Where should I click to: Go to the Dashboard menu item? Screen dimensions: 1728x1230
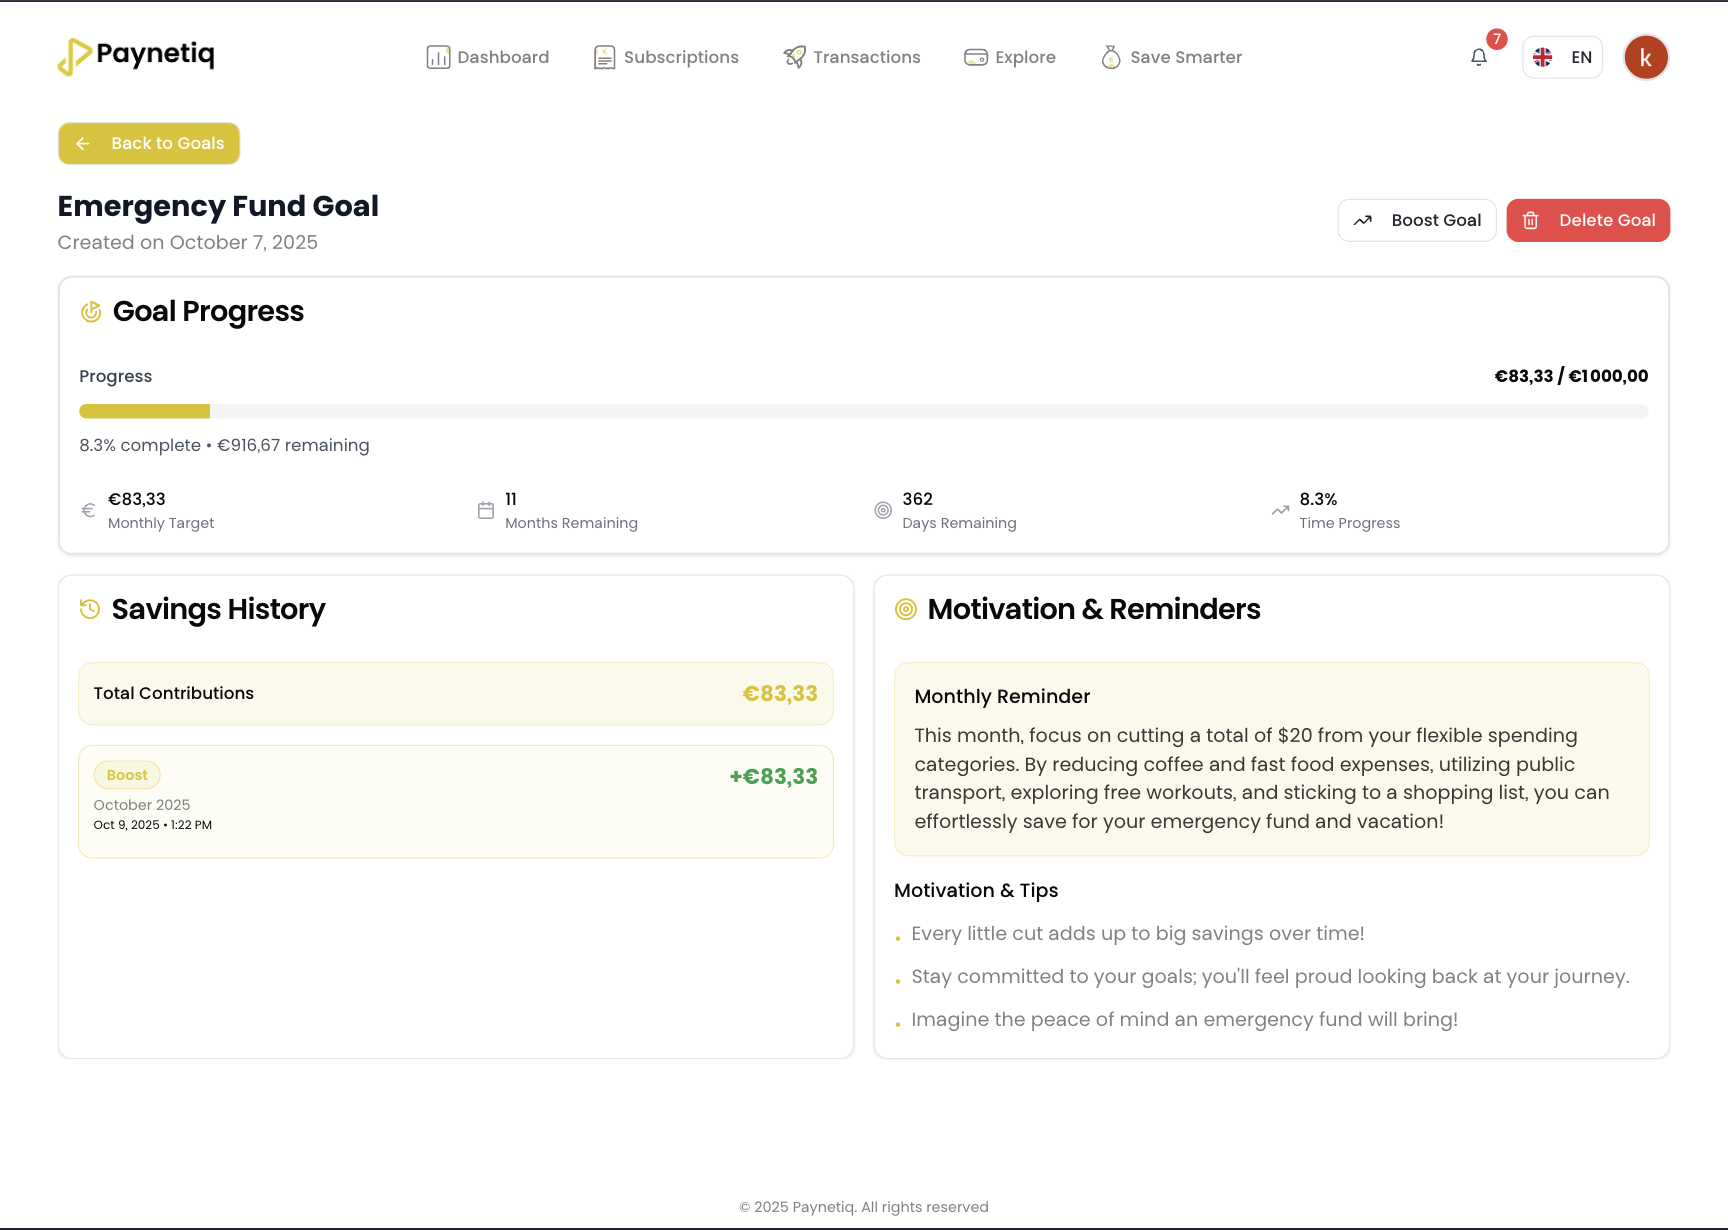click(x=488, y=57)
